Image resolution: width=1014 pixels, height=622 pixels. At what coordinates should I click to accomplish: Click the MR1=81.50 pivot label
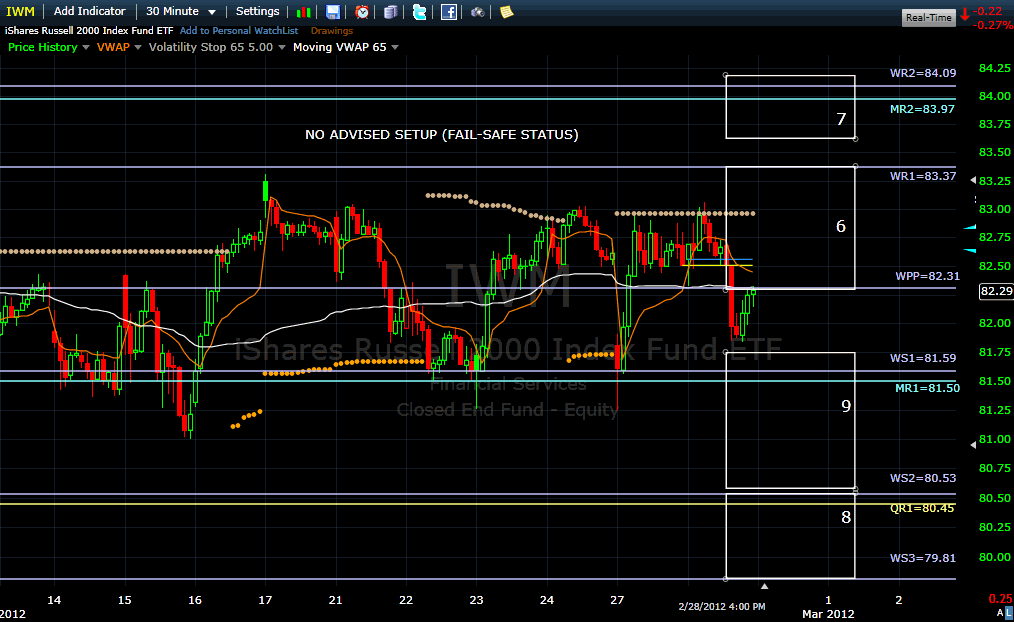tap(927, 388)
